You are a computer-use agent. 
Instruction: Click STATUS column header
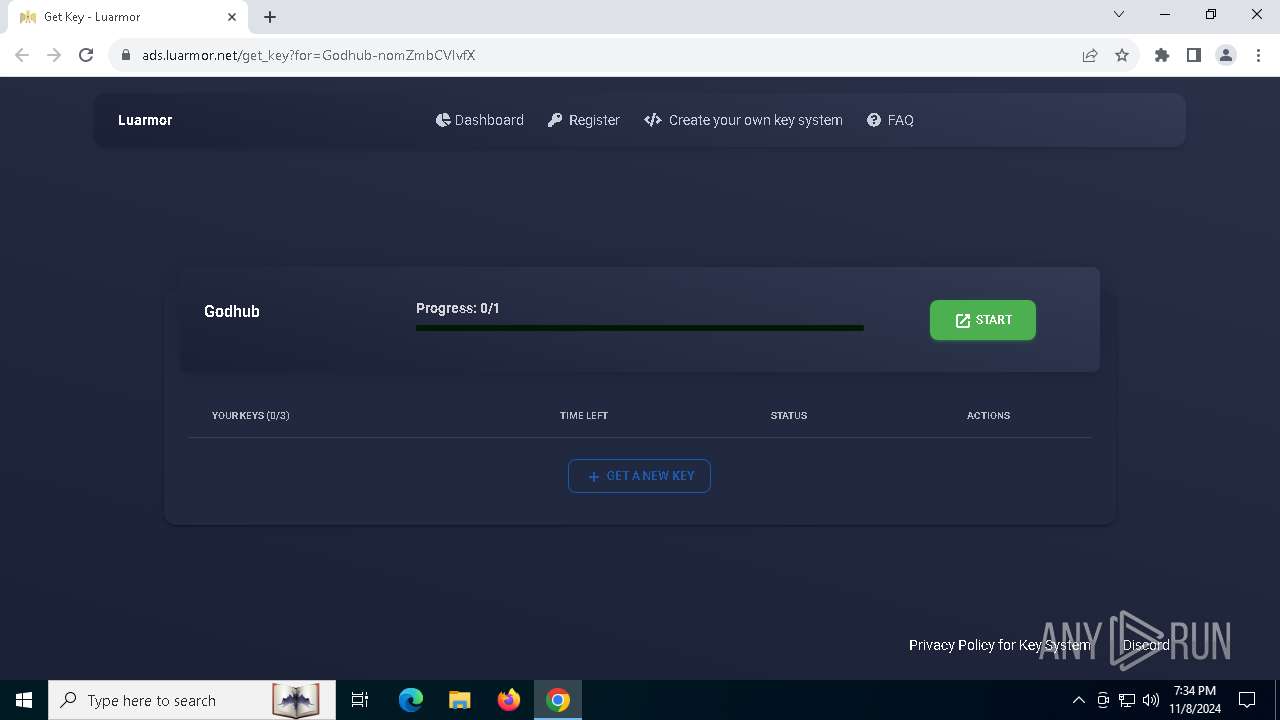tap(789, 415)
